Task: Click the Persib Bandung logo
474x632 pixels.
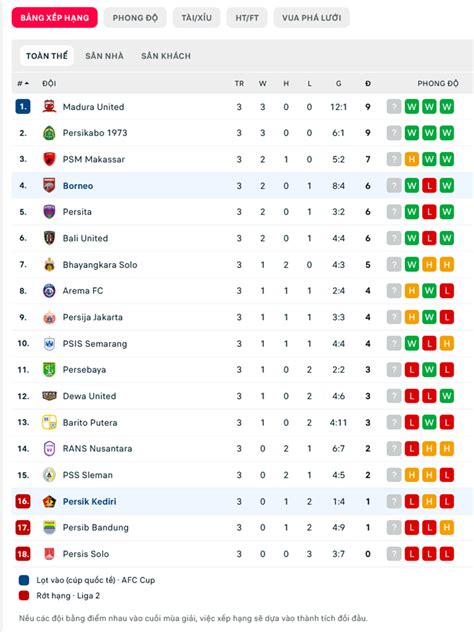Action: pyautogui.click(x=49, y=527)
